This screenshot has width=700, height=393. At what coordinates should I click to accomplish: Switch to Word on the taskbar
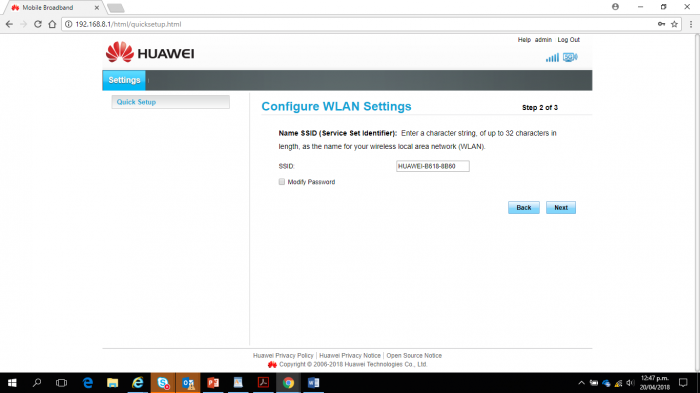[313, 383]
